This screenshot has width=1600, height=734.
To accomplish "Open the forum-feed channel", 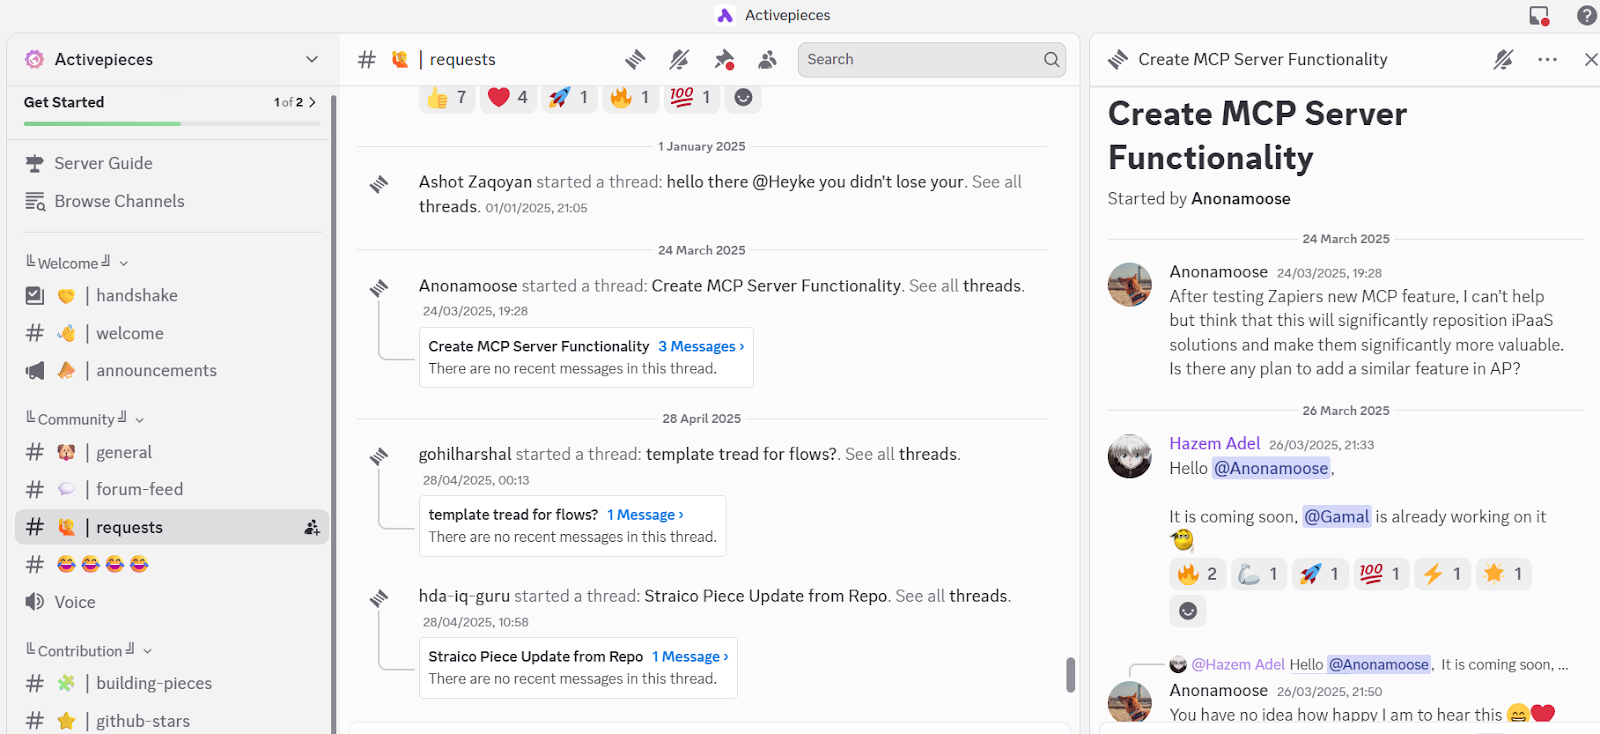I will click(x=170, y=489).
